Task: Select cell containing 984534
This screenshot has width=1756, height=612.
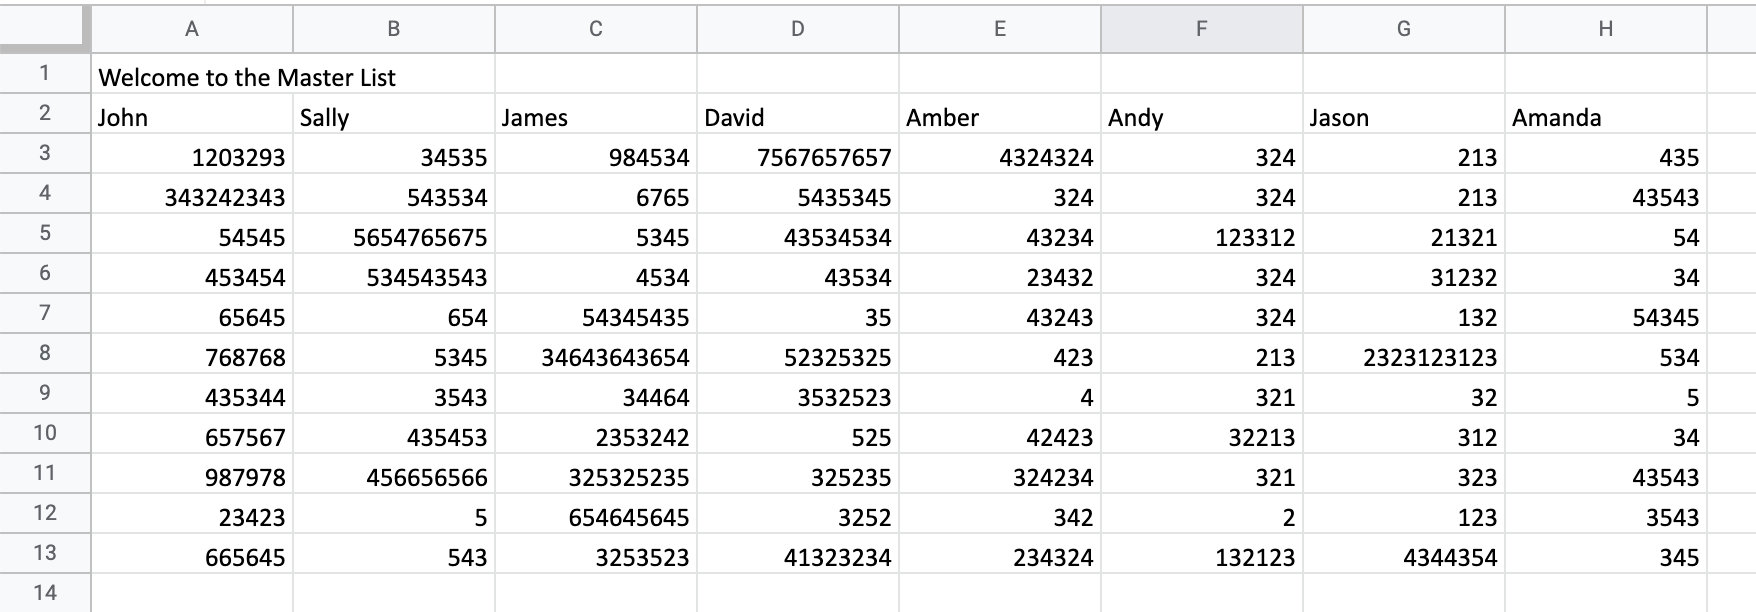Action: (x=596, y=154)
